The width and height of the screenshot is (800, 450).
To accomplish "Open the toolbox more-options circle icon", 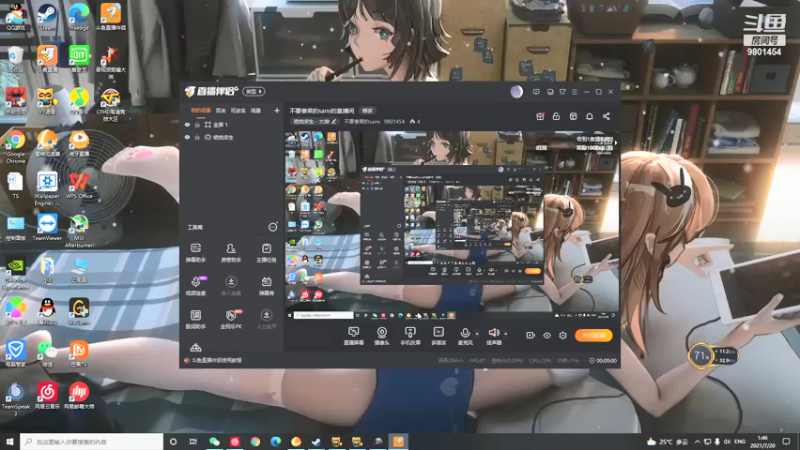I will (273, 227).
